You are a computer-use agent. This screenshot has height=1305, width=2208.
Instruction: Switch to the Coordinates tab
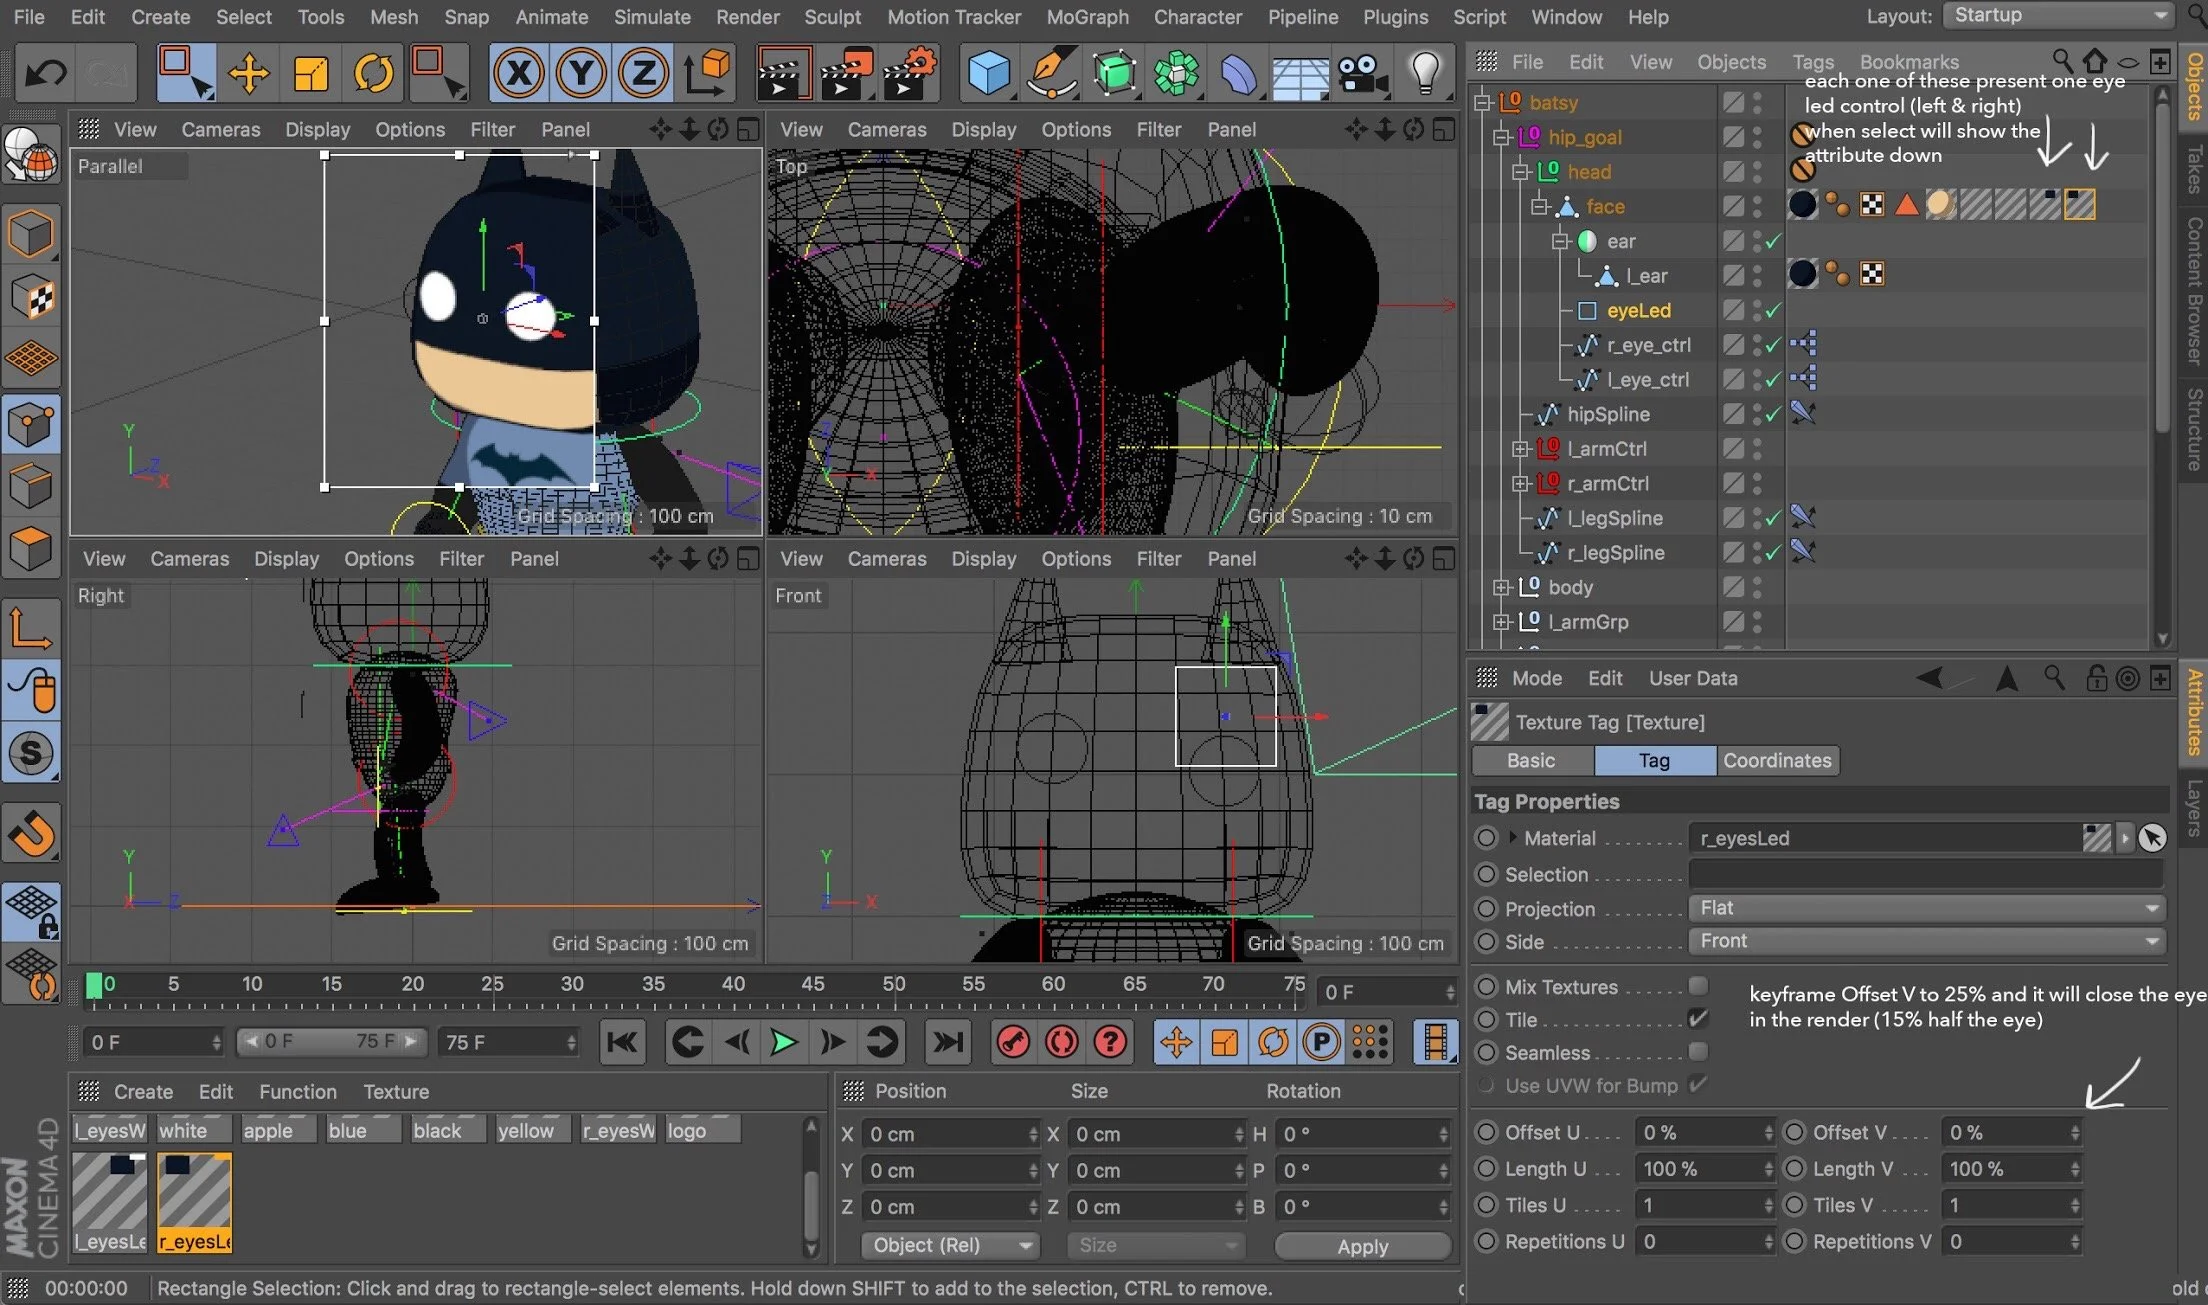(x=1777, y=760)
